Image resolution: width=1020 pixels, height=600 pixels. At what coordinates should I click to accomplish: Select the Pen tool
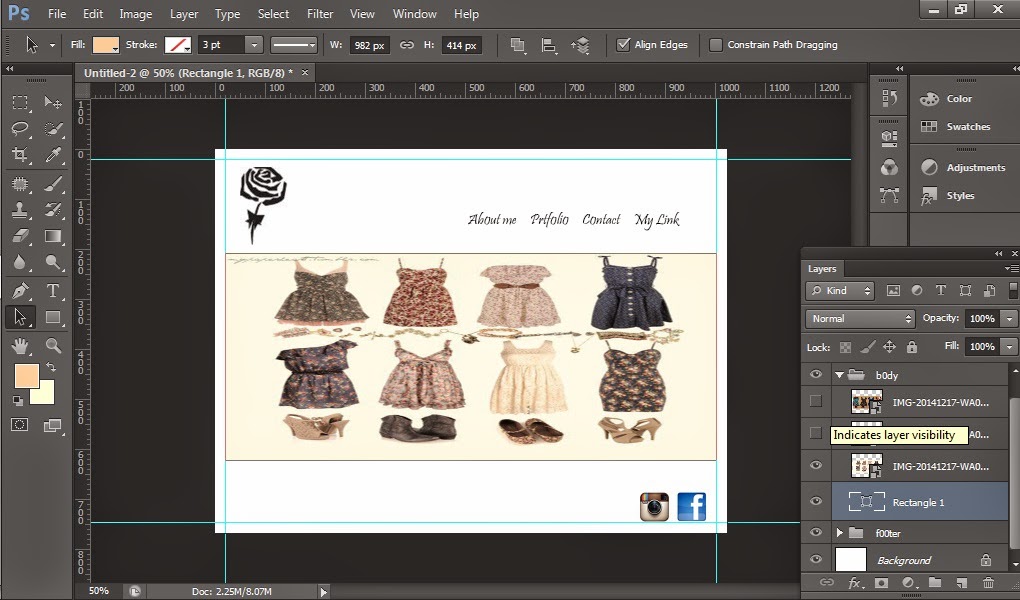point(20,290)
